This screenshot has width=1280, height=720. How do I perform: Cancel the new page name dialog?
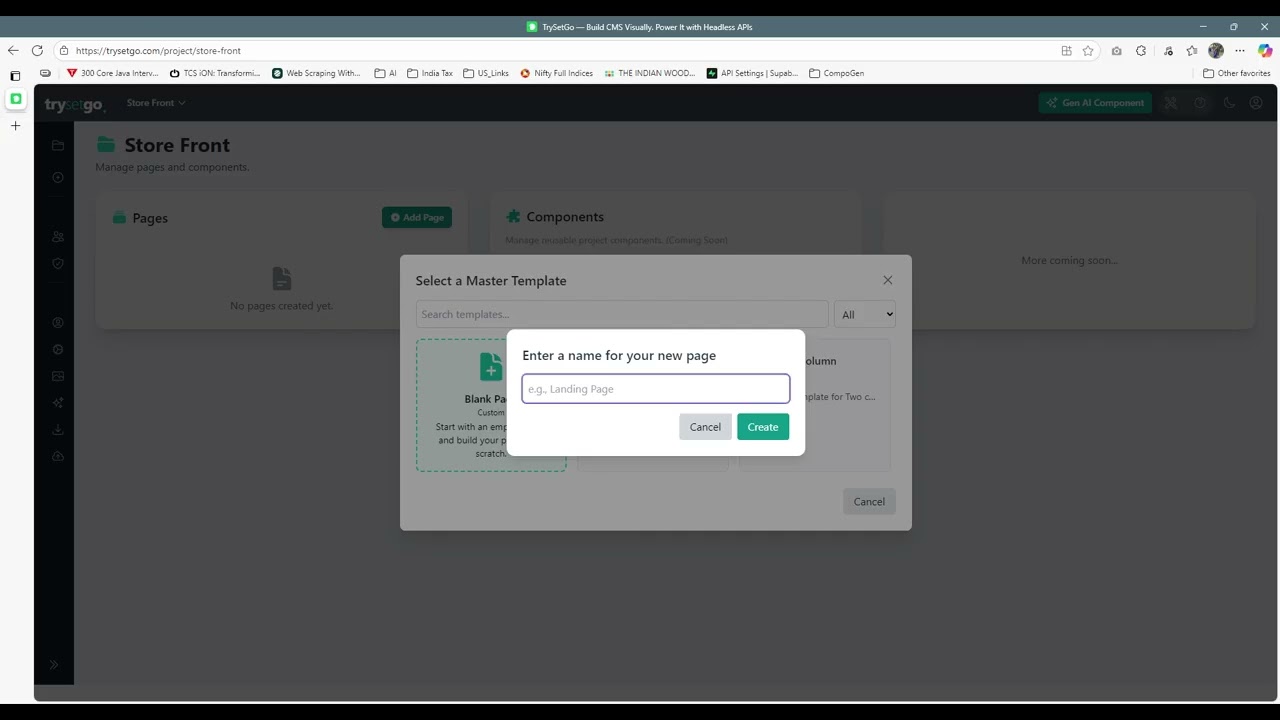click(x=705, y=427)
